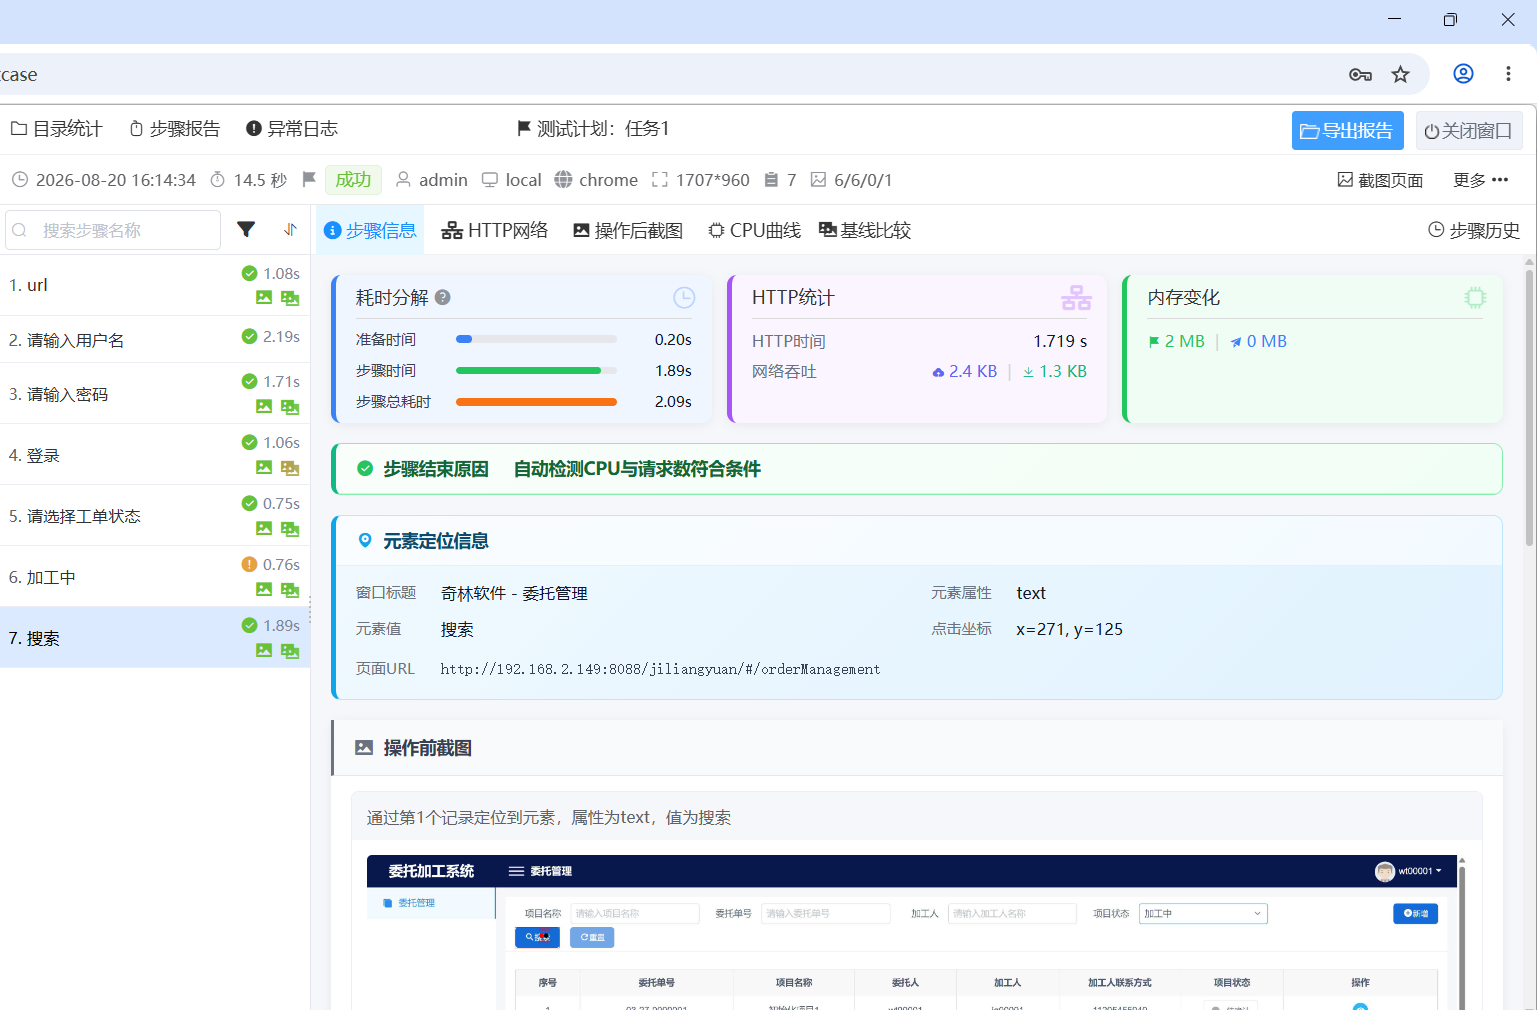The width and height of the screenshot is (1537, 1010).
Task: Click the orange 步骤总耗时 progress bar
Action: pyautogui.click(x=536, y=401)
